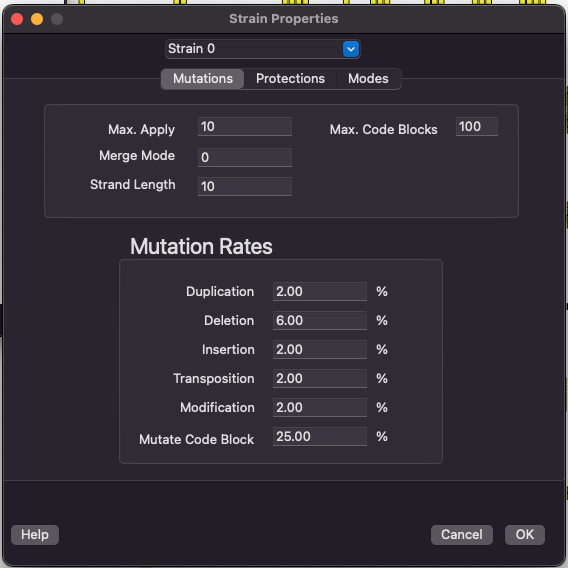Open the Strain 0 dropdown
Screen dimensions: 568x568
coord(262,49)
